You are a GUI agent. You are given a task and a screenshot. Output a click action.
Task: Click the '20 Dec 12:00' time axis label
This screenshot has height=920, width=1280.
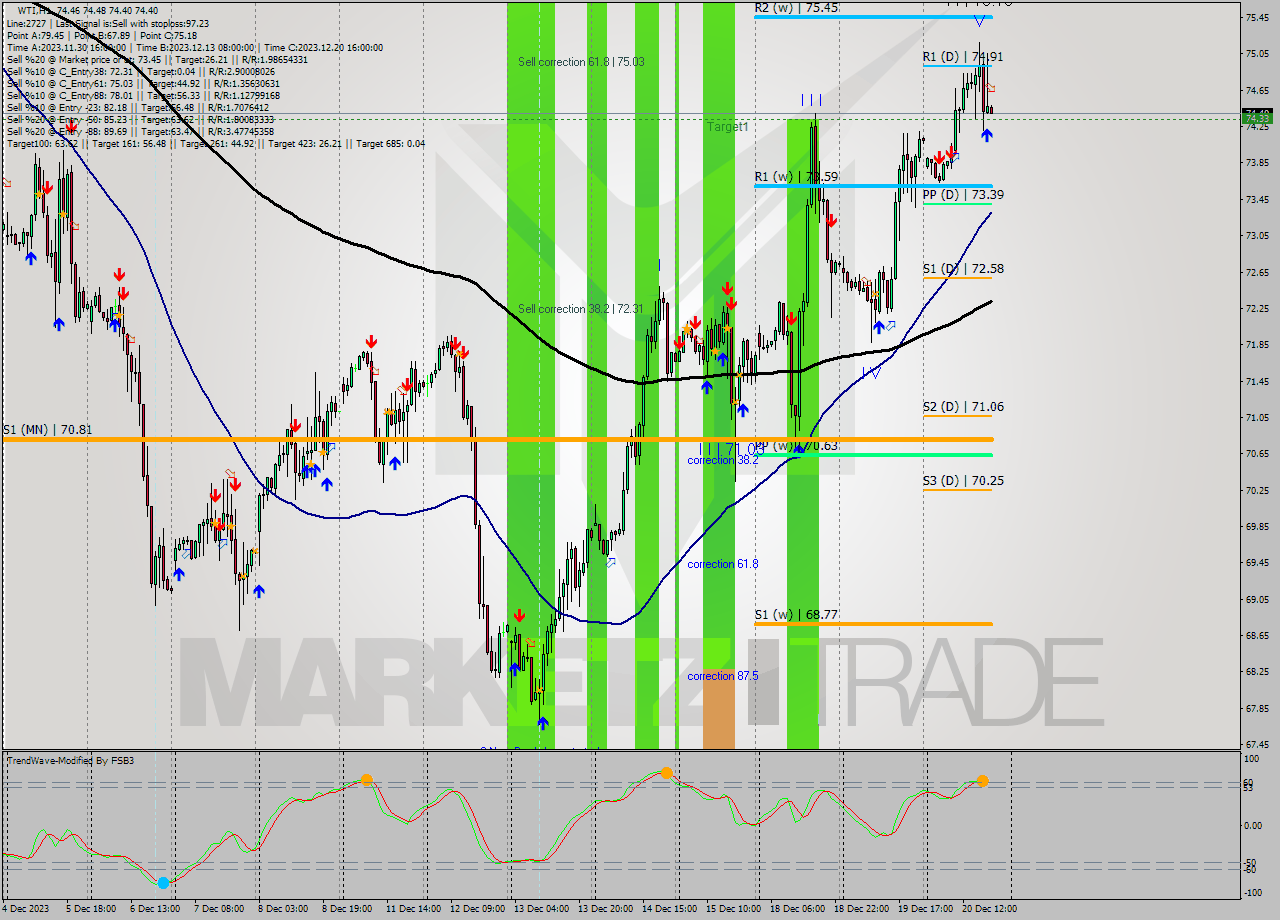pos(990,909)
